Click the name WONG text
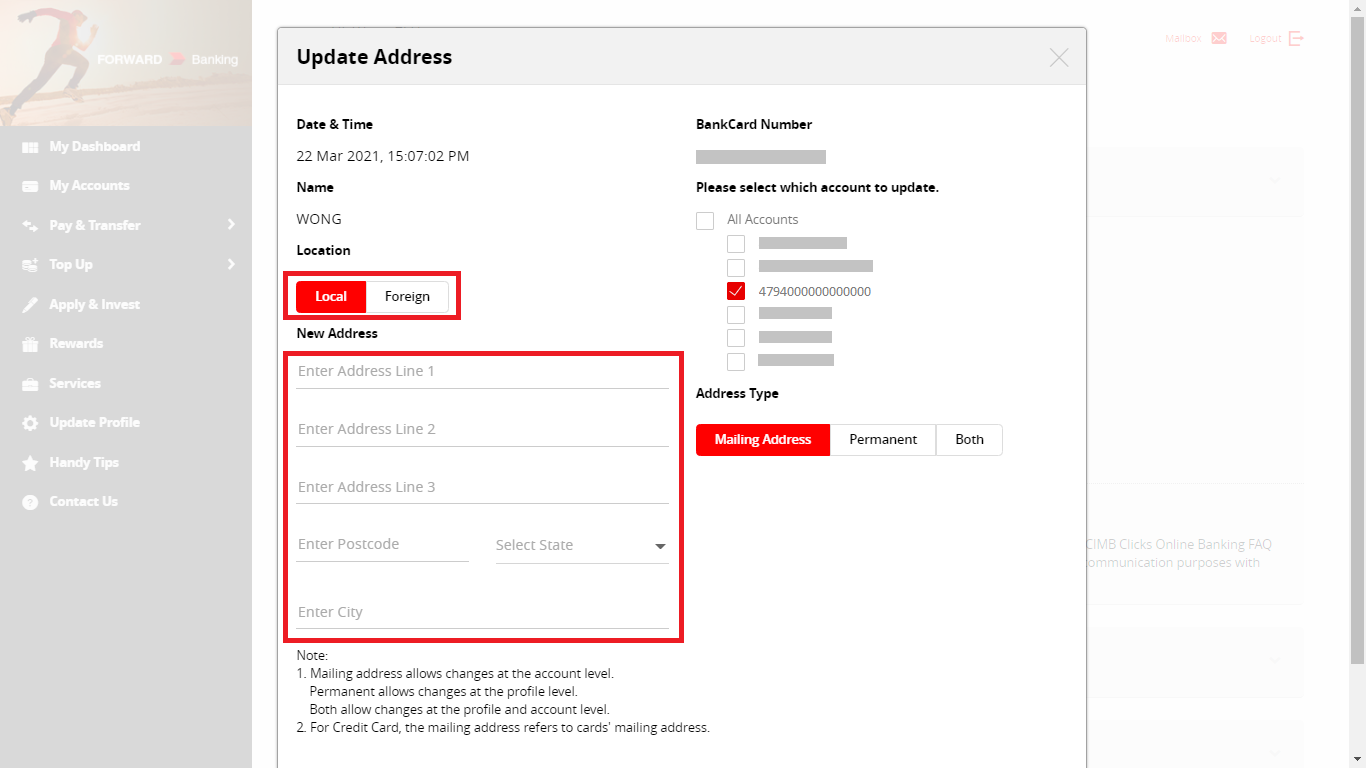Viewport: 1366px width, 768px height. pos(319,219)
